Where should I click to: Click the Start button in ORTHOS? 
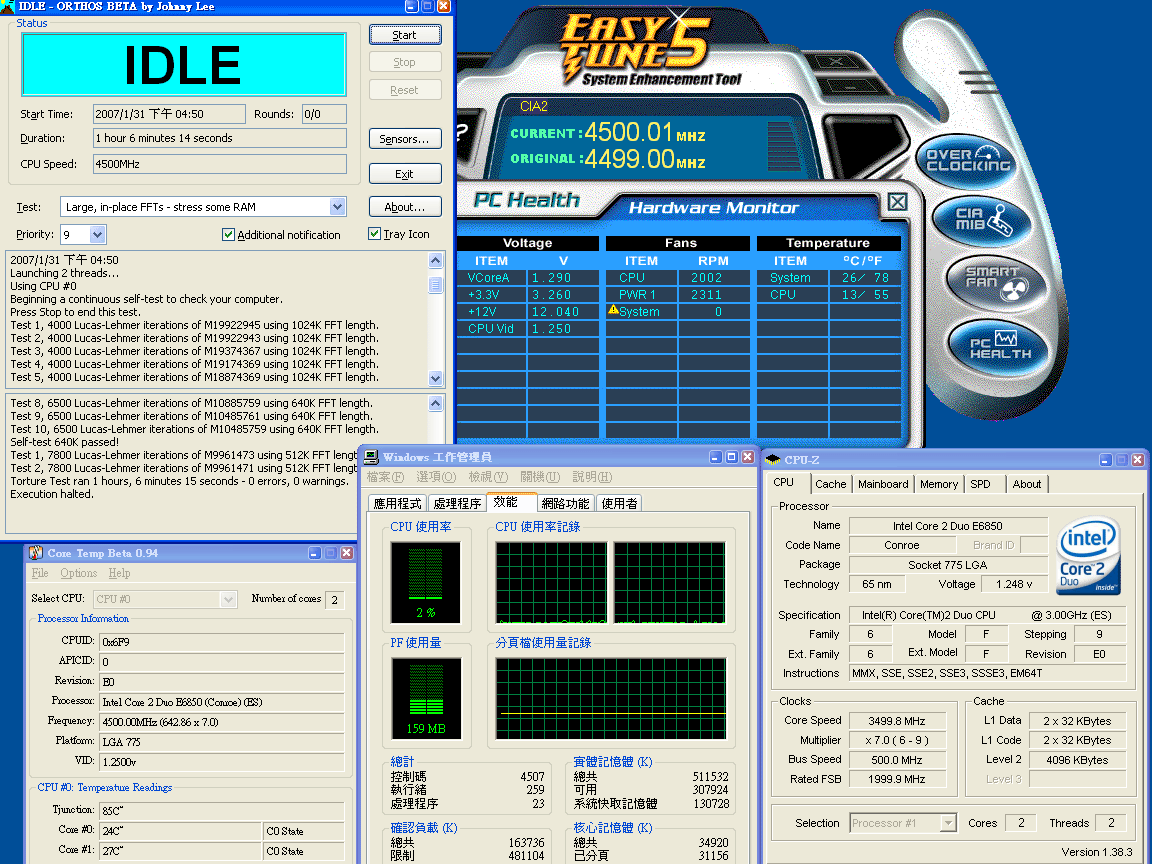pos(405,35)
